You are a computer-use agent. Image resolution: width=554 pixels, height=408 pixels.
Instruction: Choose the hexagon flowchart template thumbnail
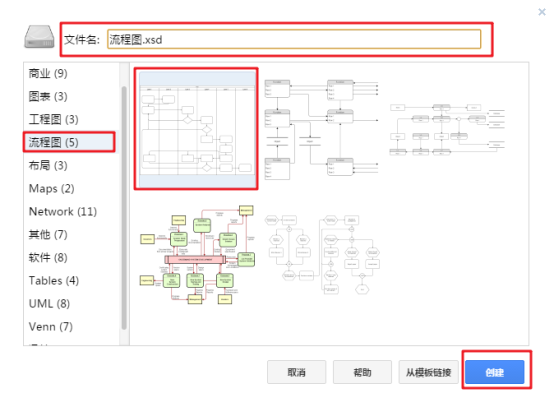coord(322,254)
